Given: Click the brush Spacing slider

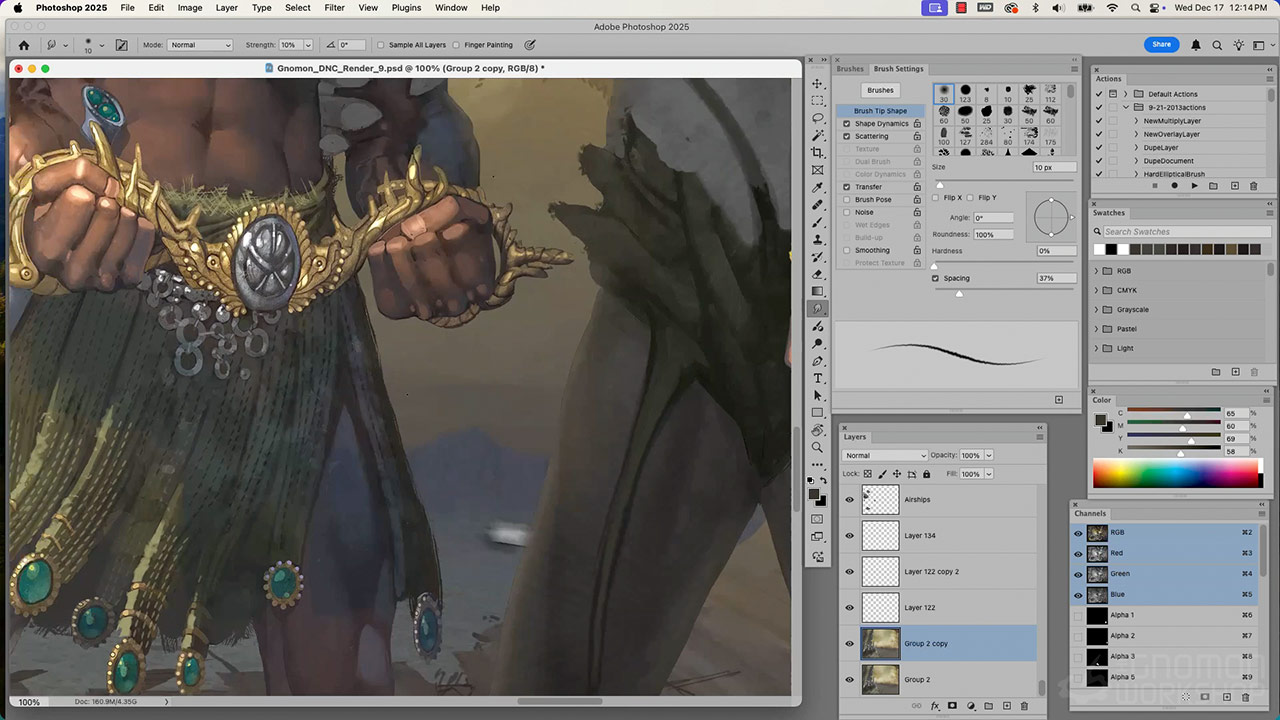Looking at the screenshot, I should (x=959, y=293).
